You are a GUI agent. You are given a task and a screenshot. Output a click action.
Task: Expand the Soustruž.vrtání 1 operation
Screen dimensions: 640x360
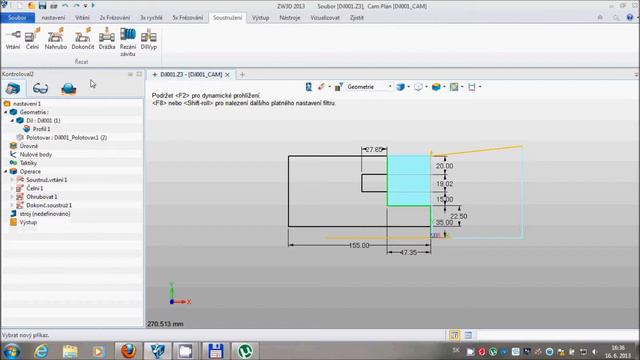click(12, 180)
